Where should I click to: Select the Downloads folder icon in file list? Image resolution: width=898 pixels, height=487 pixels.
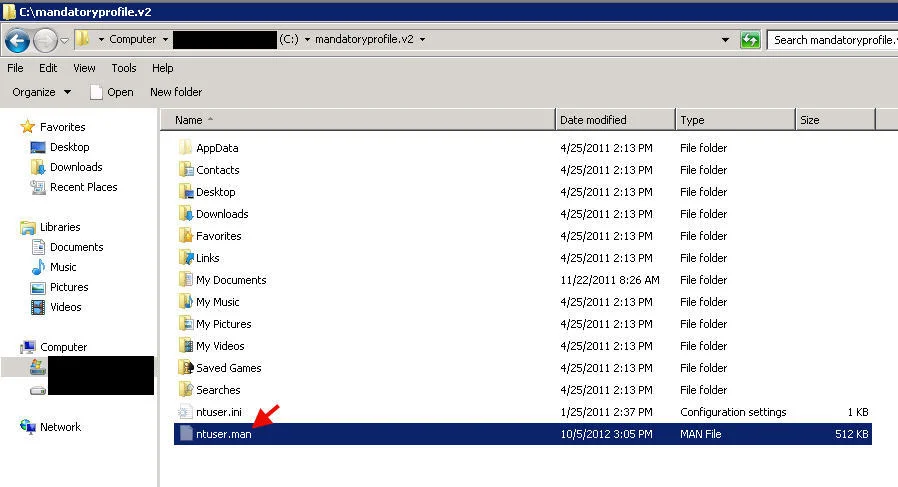click(186, 213)
